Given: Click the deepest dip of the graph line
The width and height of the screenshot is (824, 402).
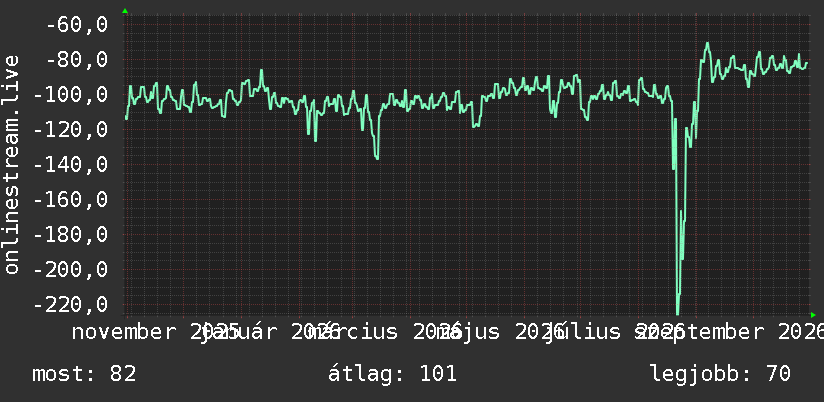Looking at the screenshot, I should tap(677, 313).
